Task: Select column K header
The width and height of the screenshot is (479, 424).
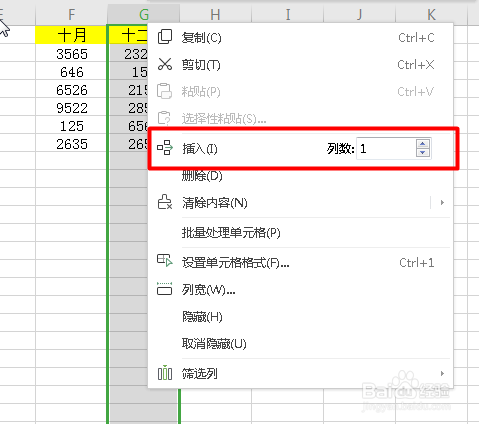Action: click(431, 15)
